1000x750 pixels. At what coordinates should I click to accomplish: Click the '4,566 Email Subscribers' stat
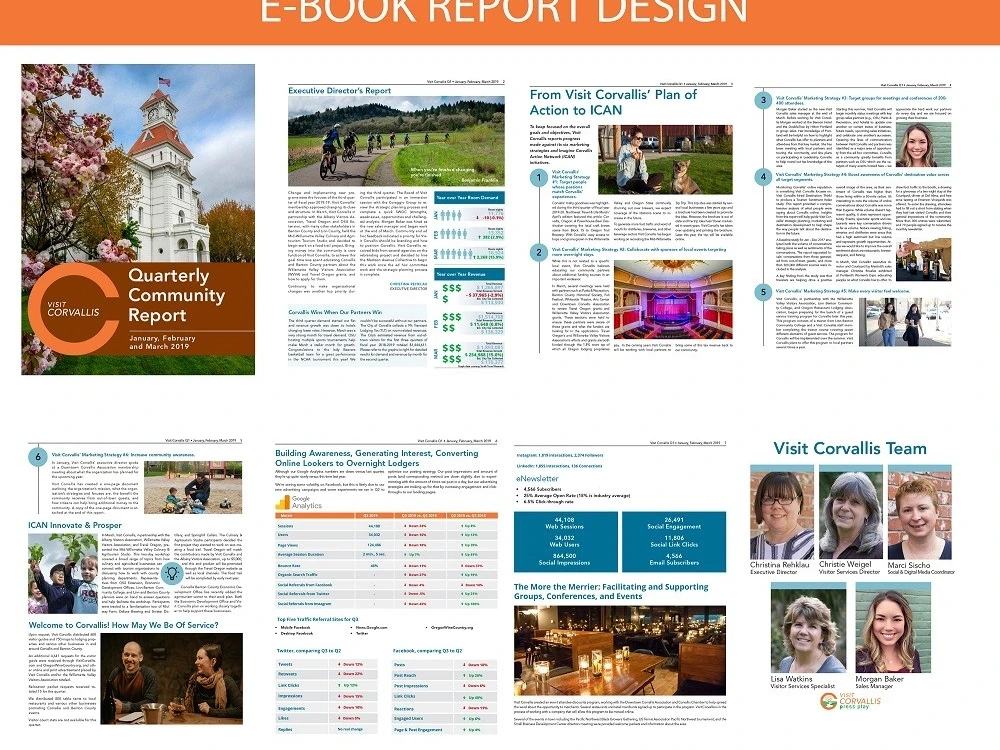pos(674,559)
